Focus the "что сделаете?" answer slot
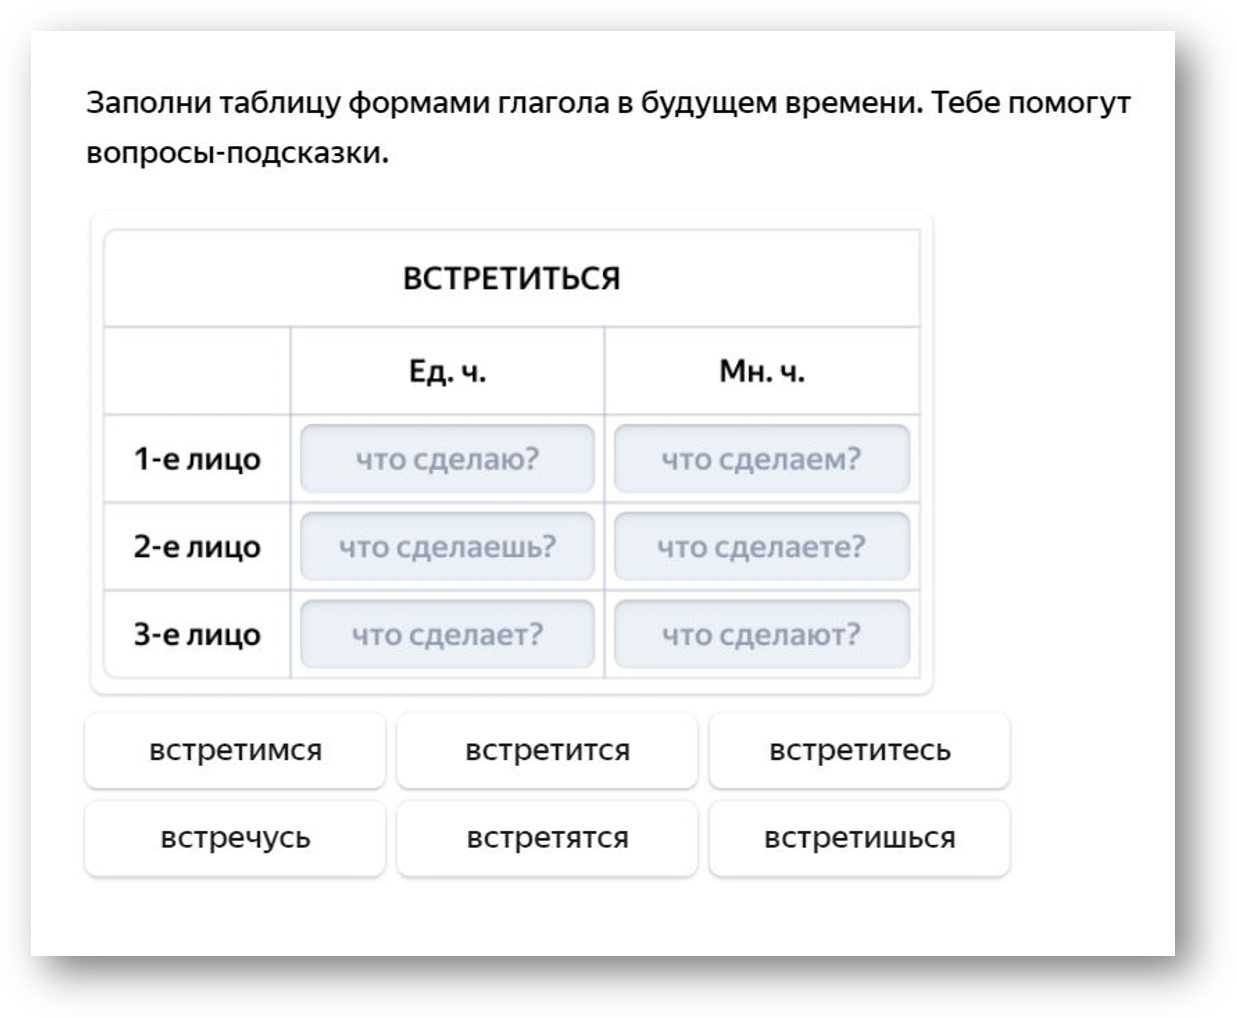Viewport: 1237px width, 1018px height. (761, 547)
